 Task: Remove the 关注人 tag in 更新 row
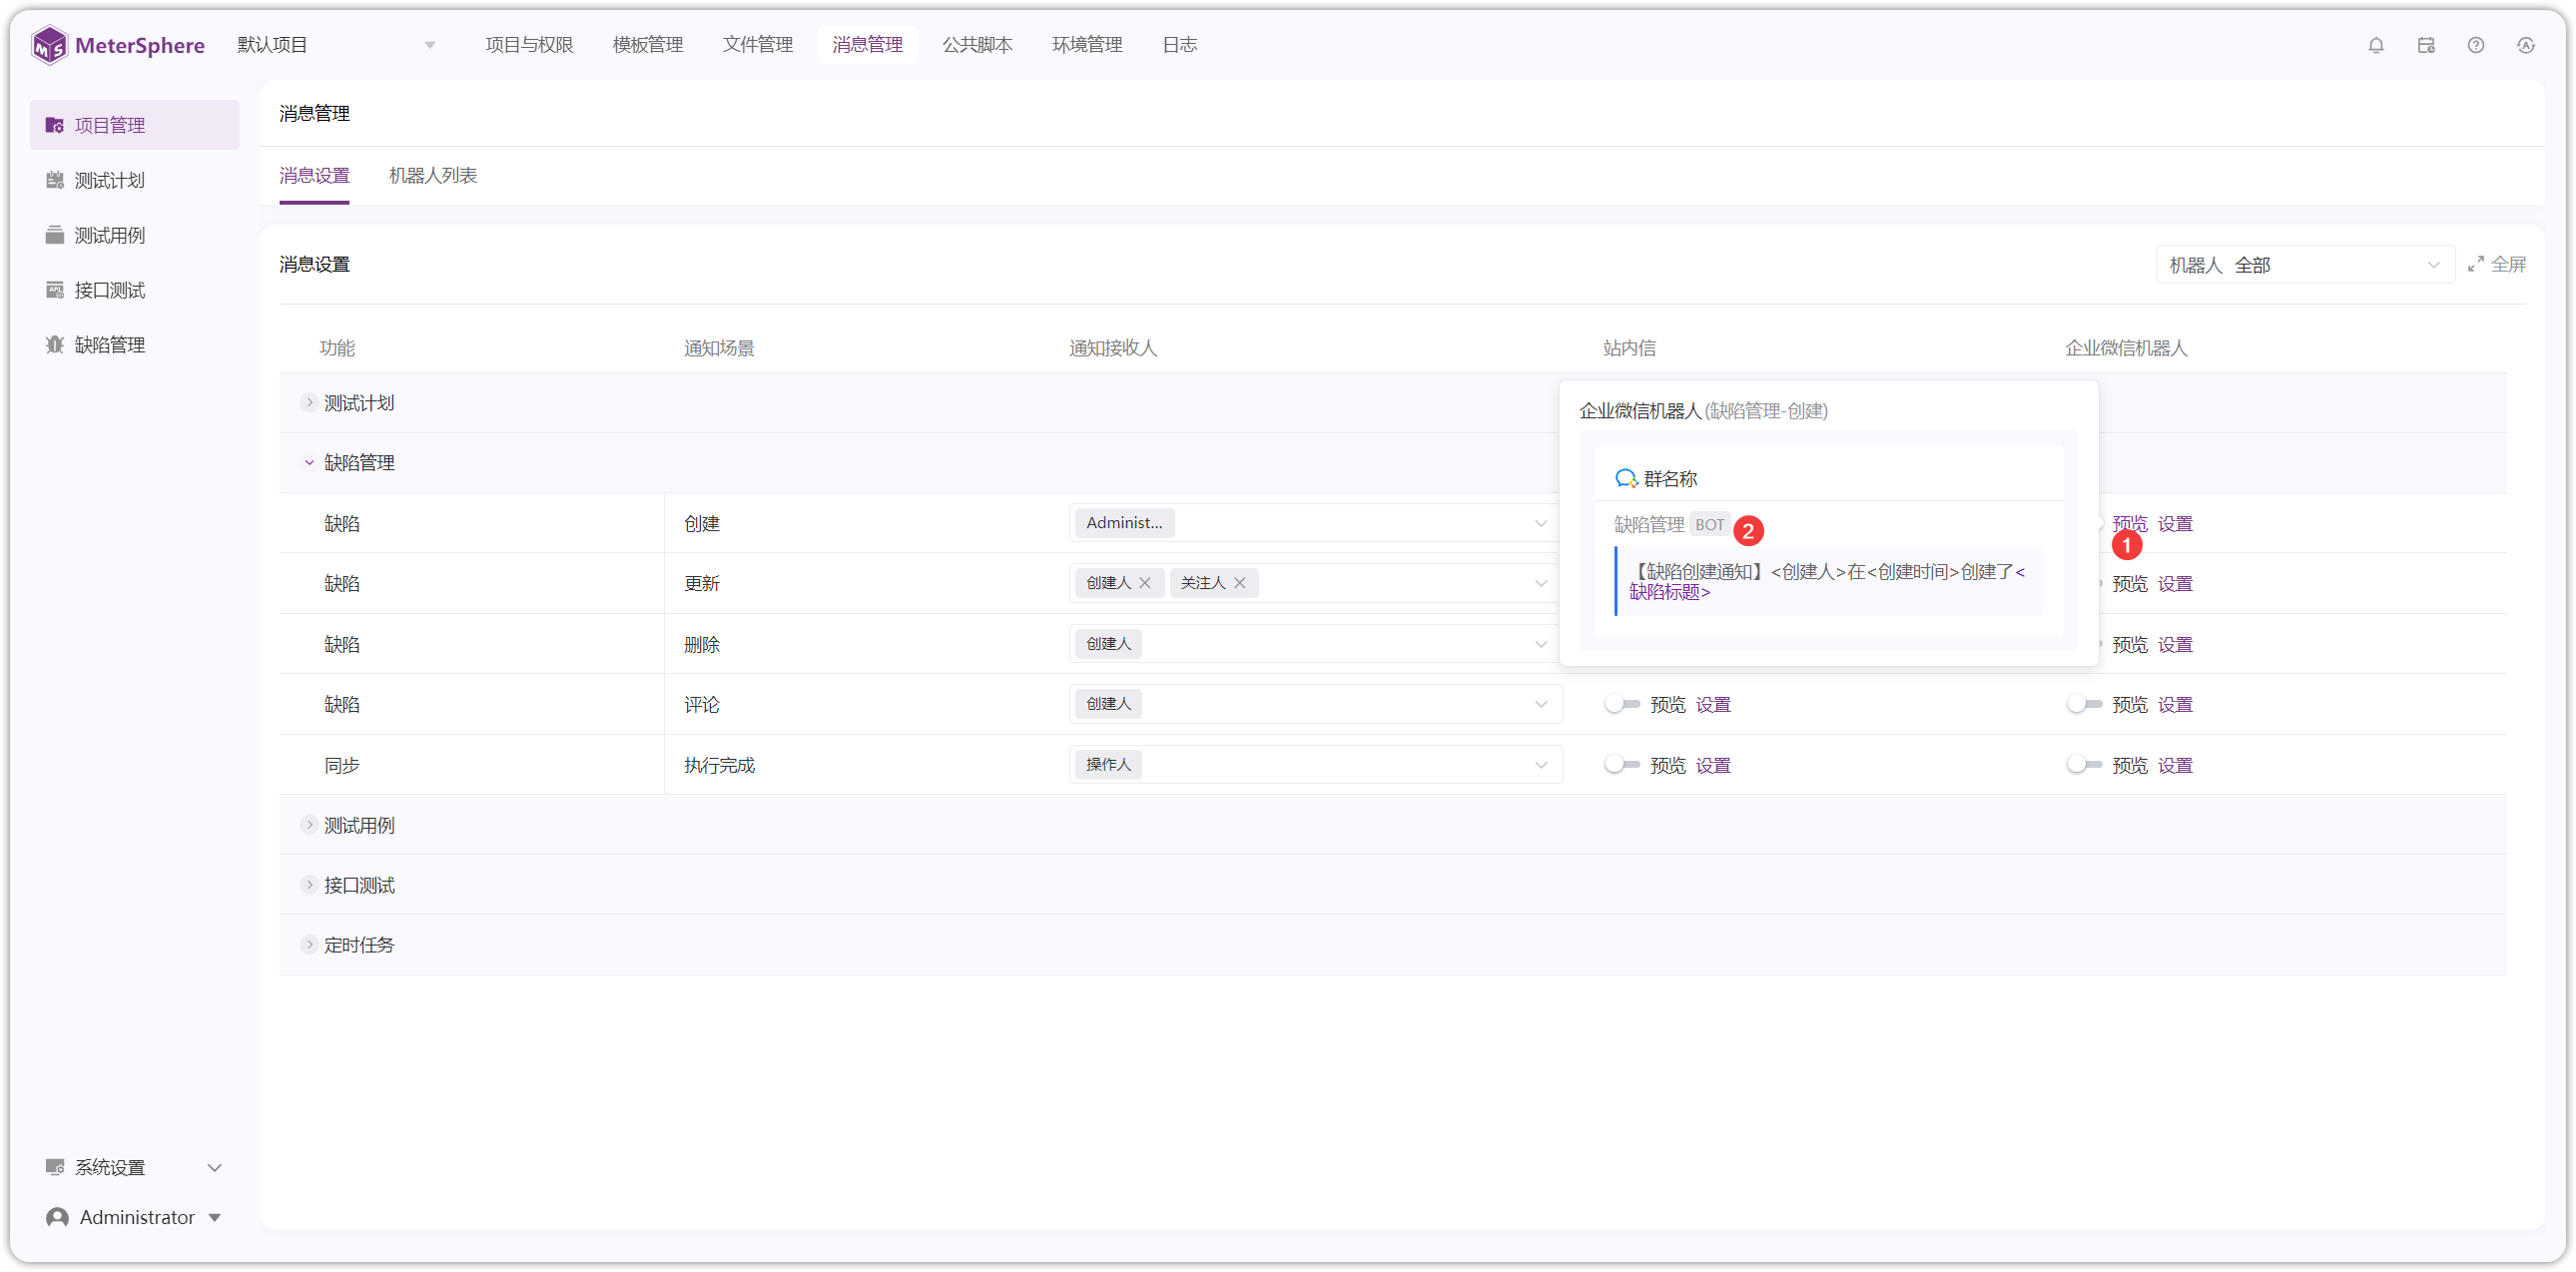coord(1239,583)
